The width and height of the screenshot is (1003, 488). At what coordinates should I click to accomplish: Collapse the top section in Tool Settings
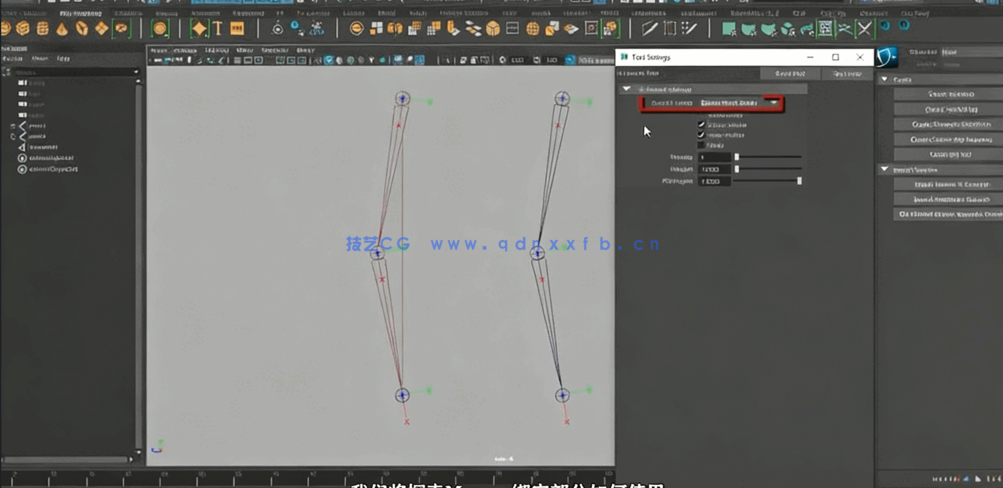(x=627, y=89)
